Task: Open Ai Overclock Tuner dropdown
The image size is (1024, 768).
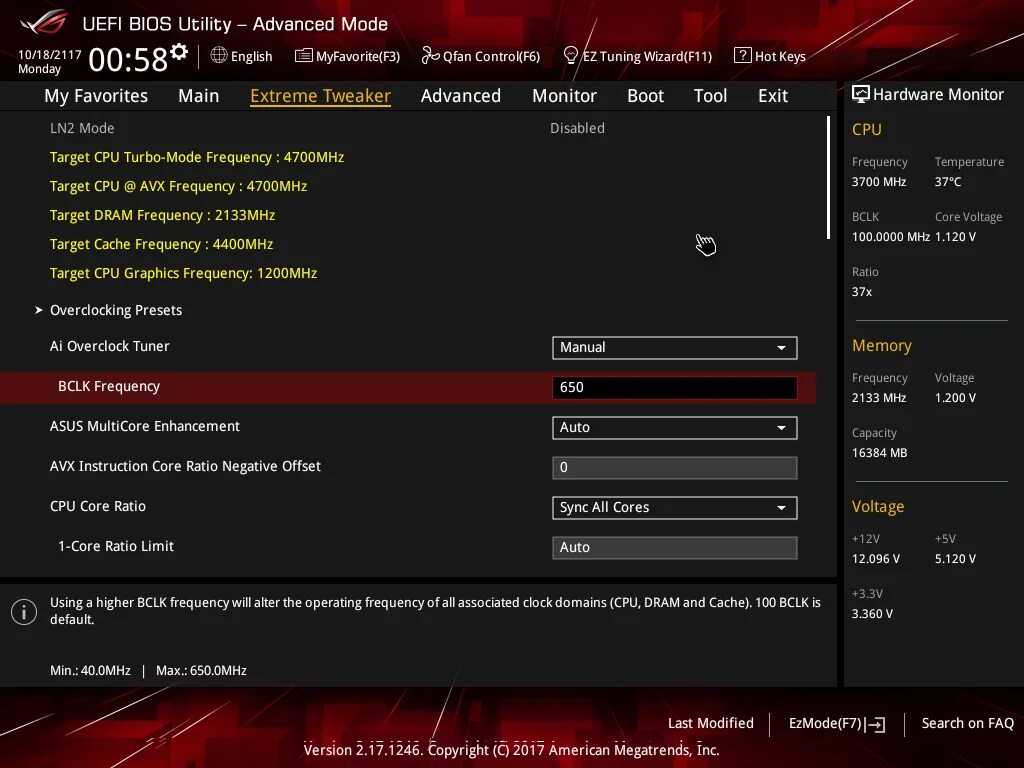Action: click(675, 347)
